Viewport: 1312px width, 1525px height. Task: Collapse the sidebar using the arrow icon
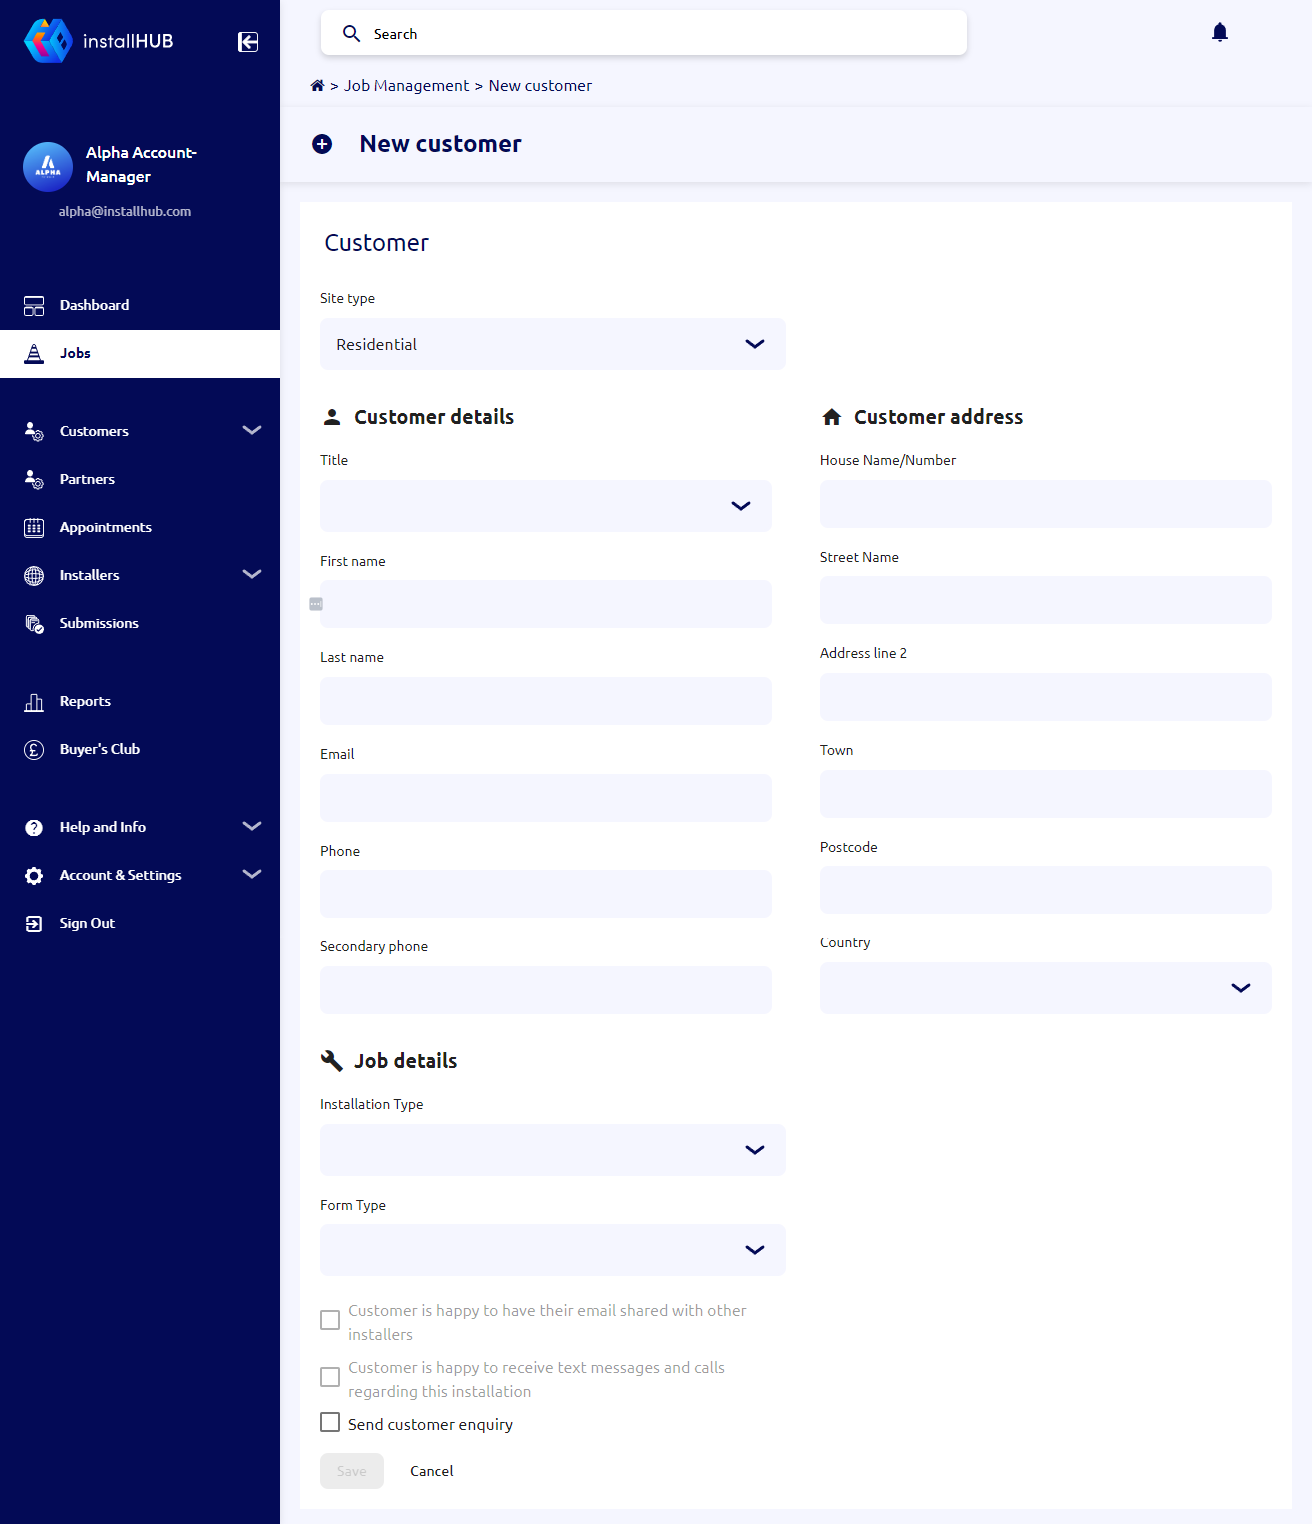[247, 42]
